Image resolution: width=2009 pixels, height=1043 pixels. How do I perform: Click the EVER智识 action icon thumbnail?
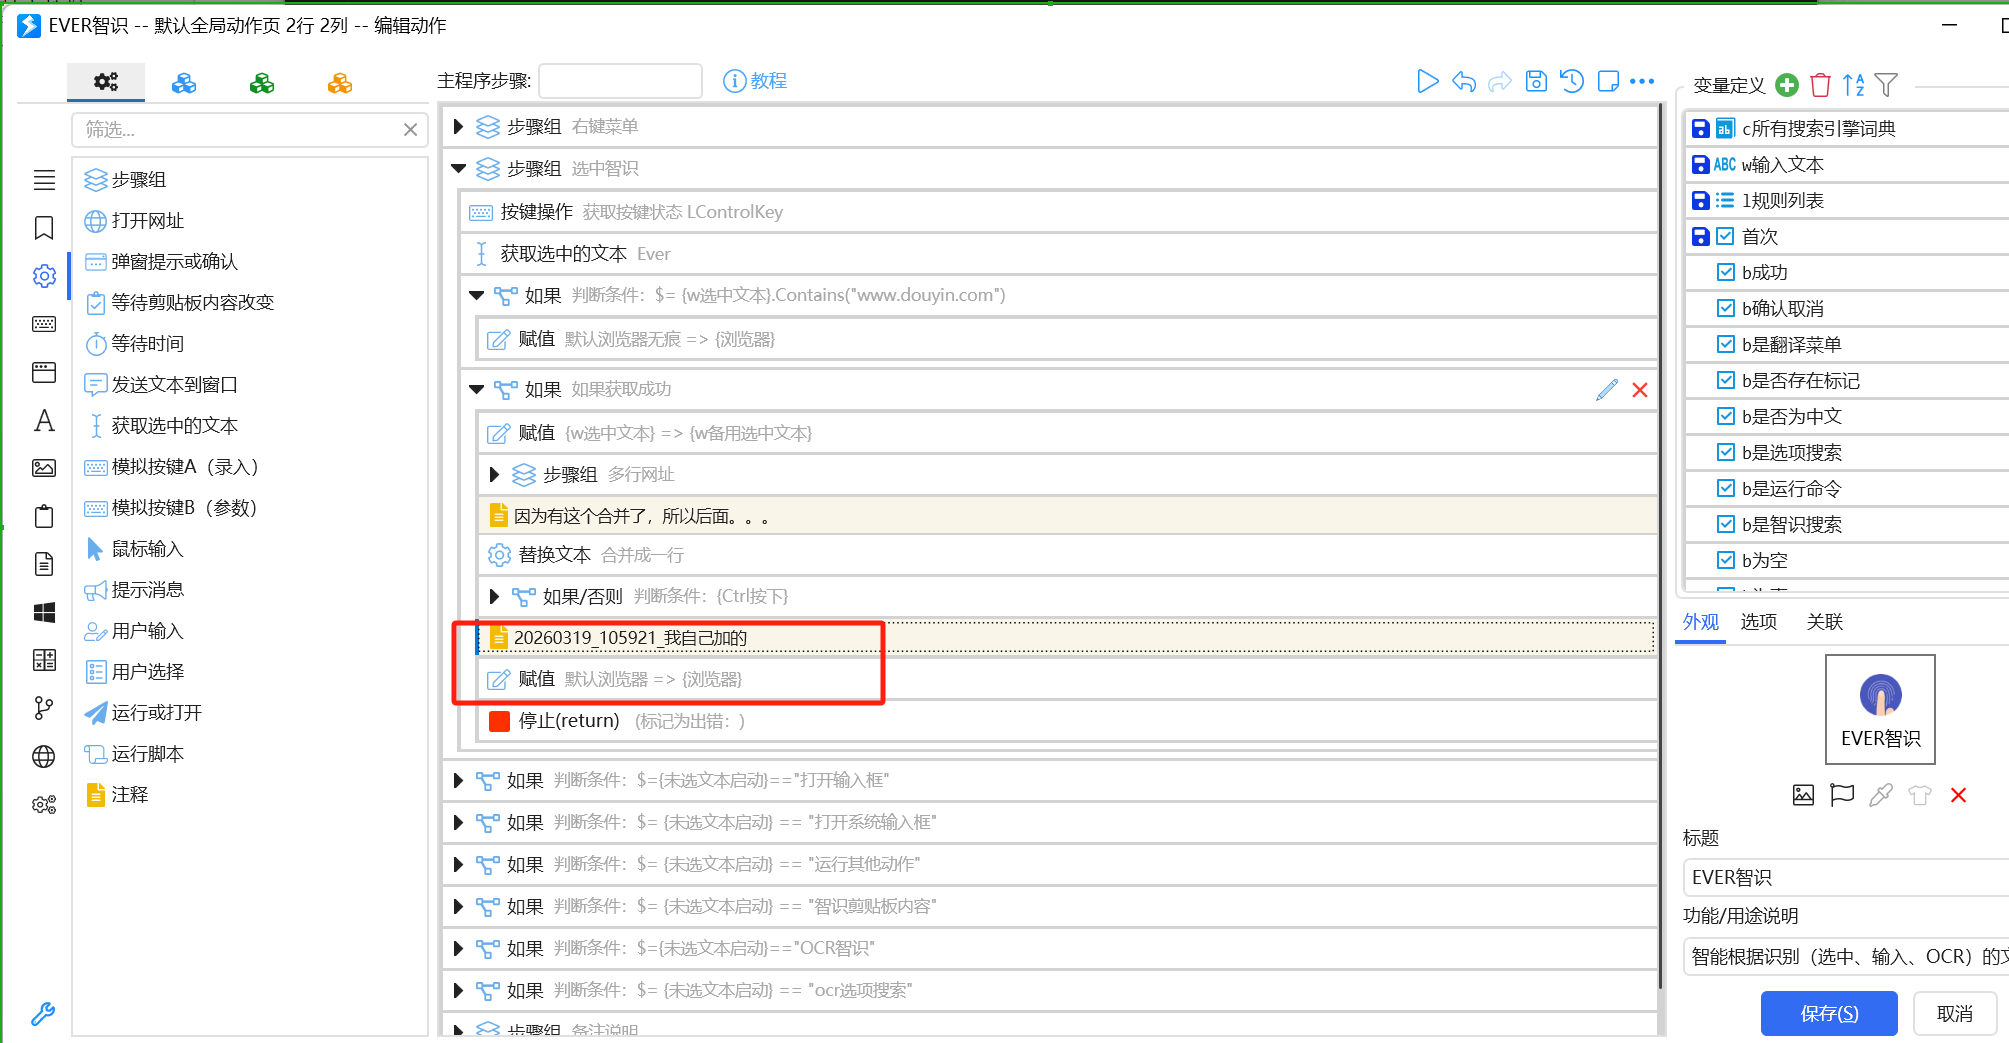(x=1880, y=709)
